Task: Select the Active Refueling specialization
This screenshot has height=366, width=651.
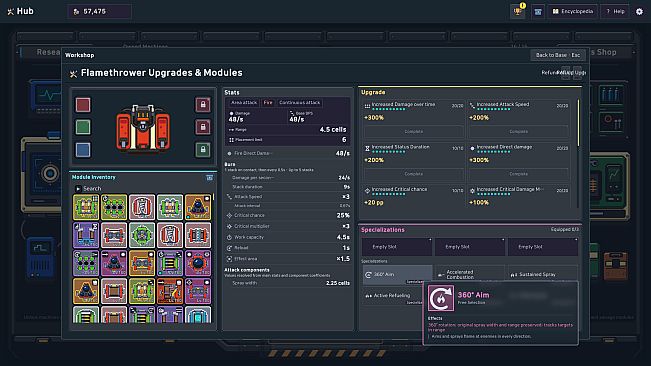Action: tap(392, 296)
